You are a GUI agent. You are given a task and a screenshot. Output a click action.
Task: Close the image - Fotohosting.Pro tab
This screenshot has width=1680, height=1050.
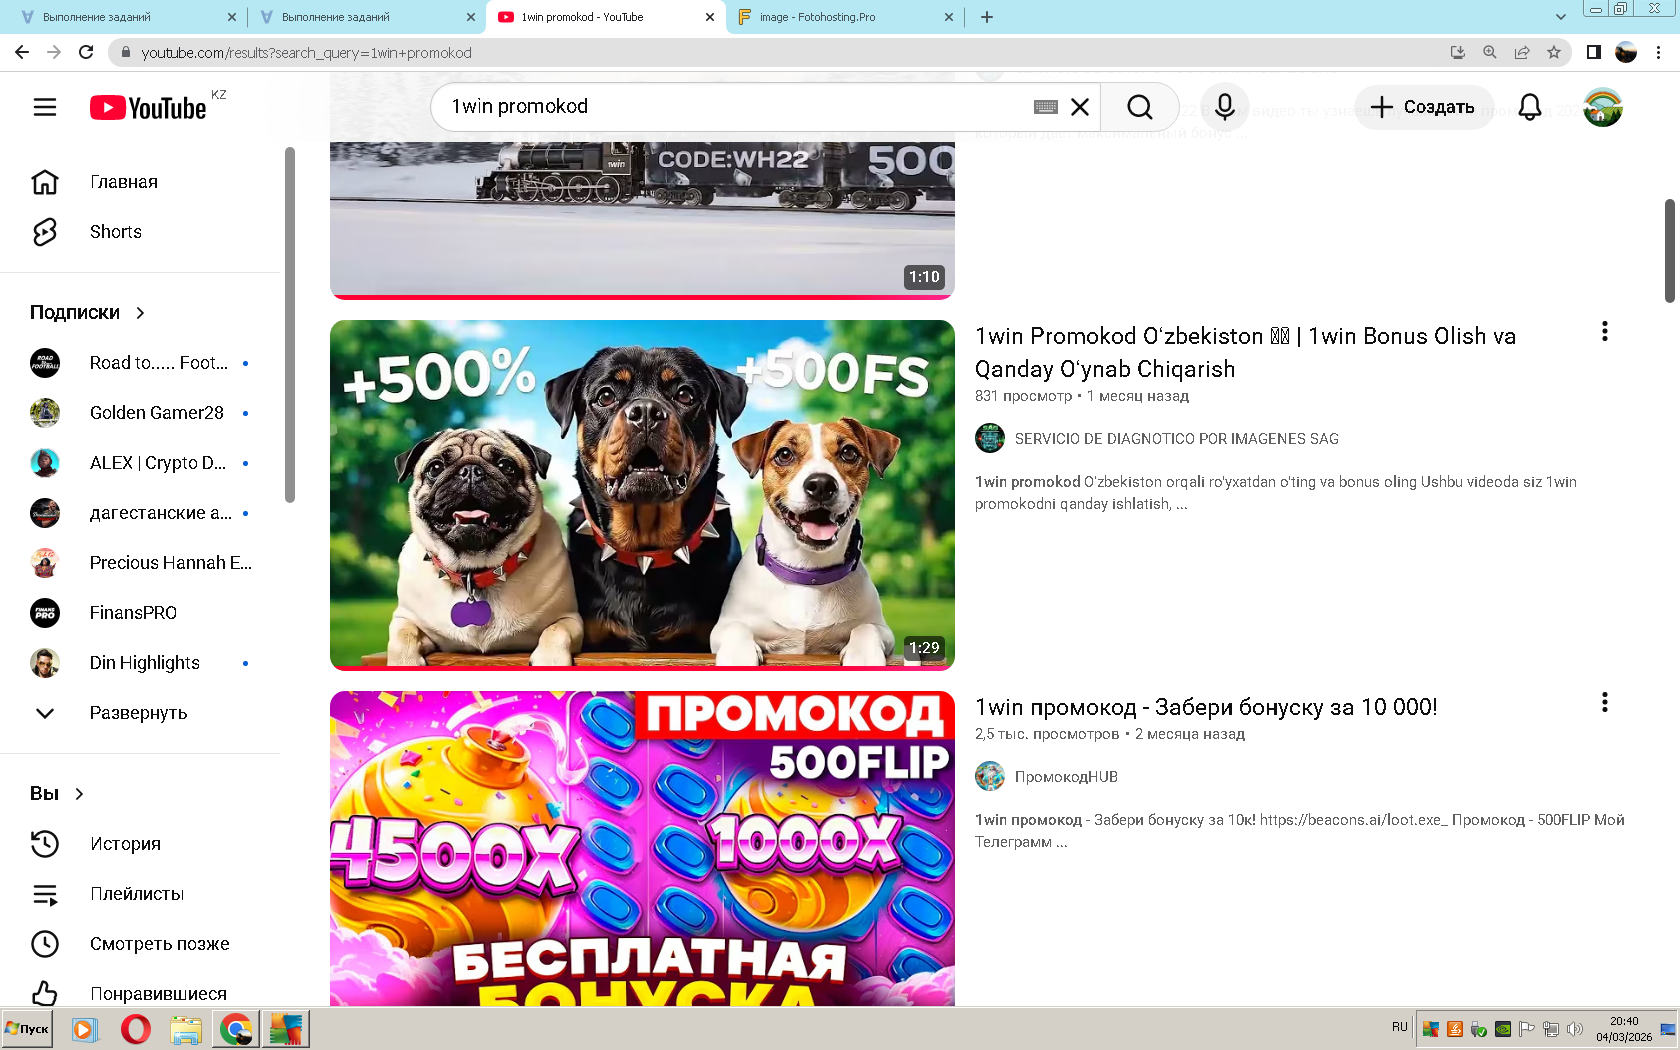(x=949, y=17)
